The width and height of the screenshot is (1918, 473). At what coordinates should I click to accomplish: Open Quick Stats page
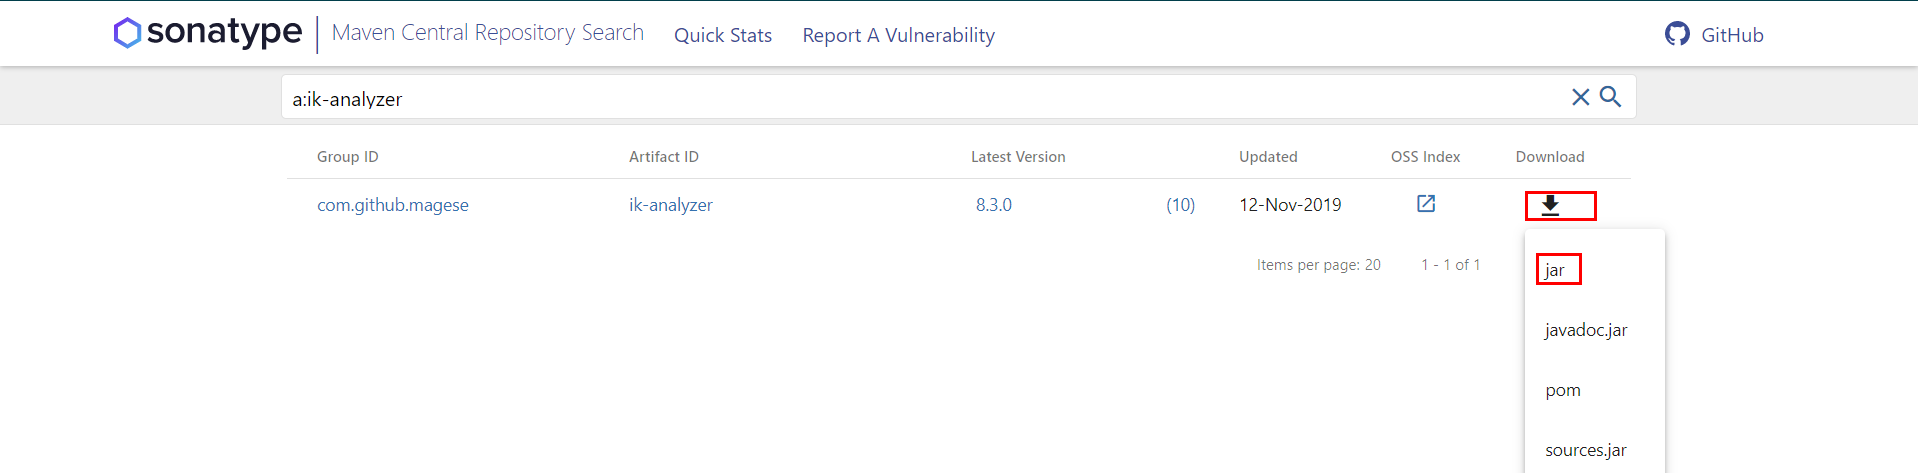coord(723,35)
